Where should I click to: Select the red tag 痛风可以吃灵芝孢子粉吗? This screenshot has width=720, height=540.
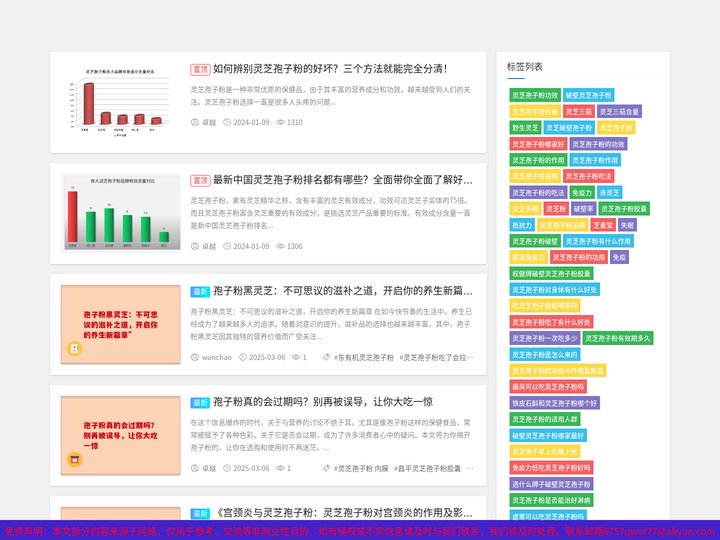pyautogui.click(x=548, y=387)
